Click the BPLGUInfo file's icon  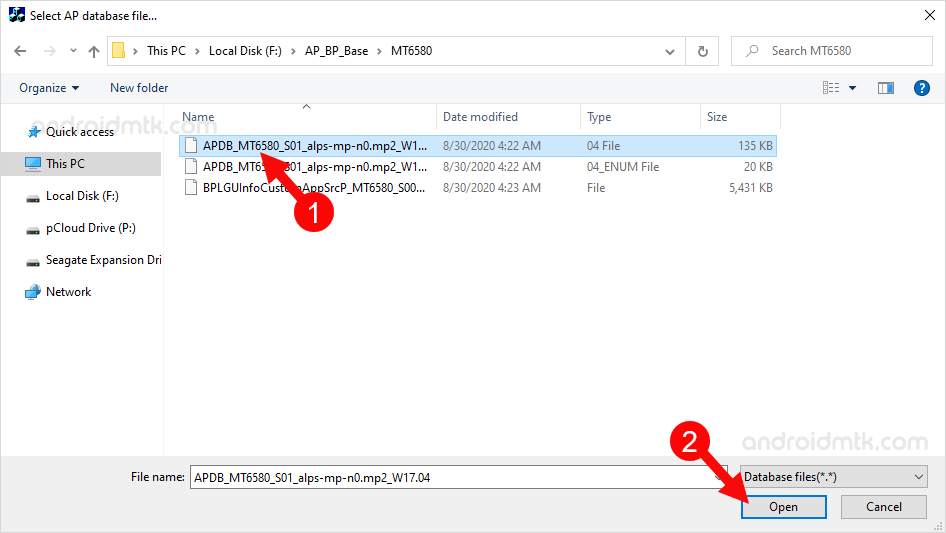[x=191, y=188]
